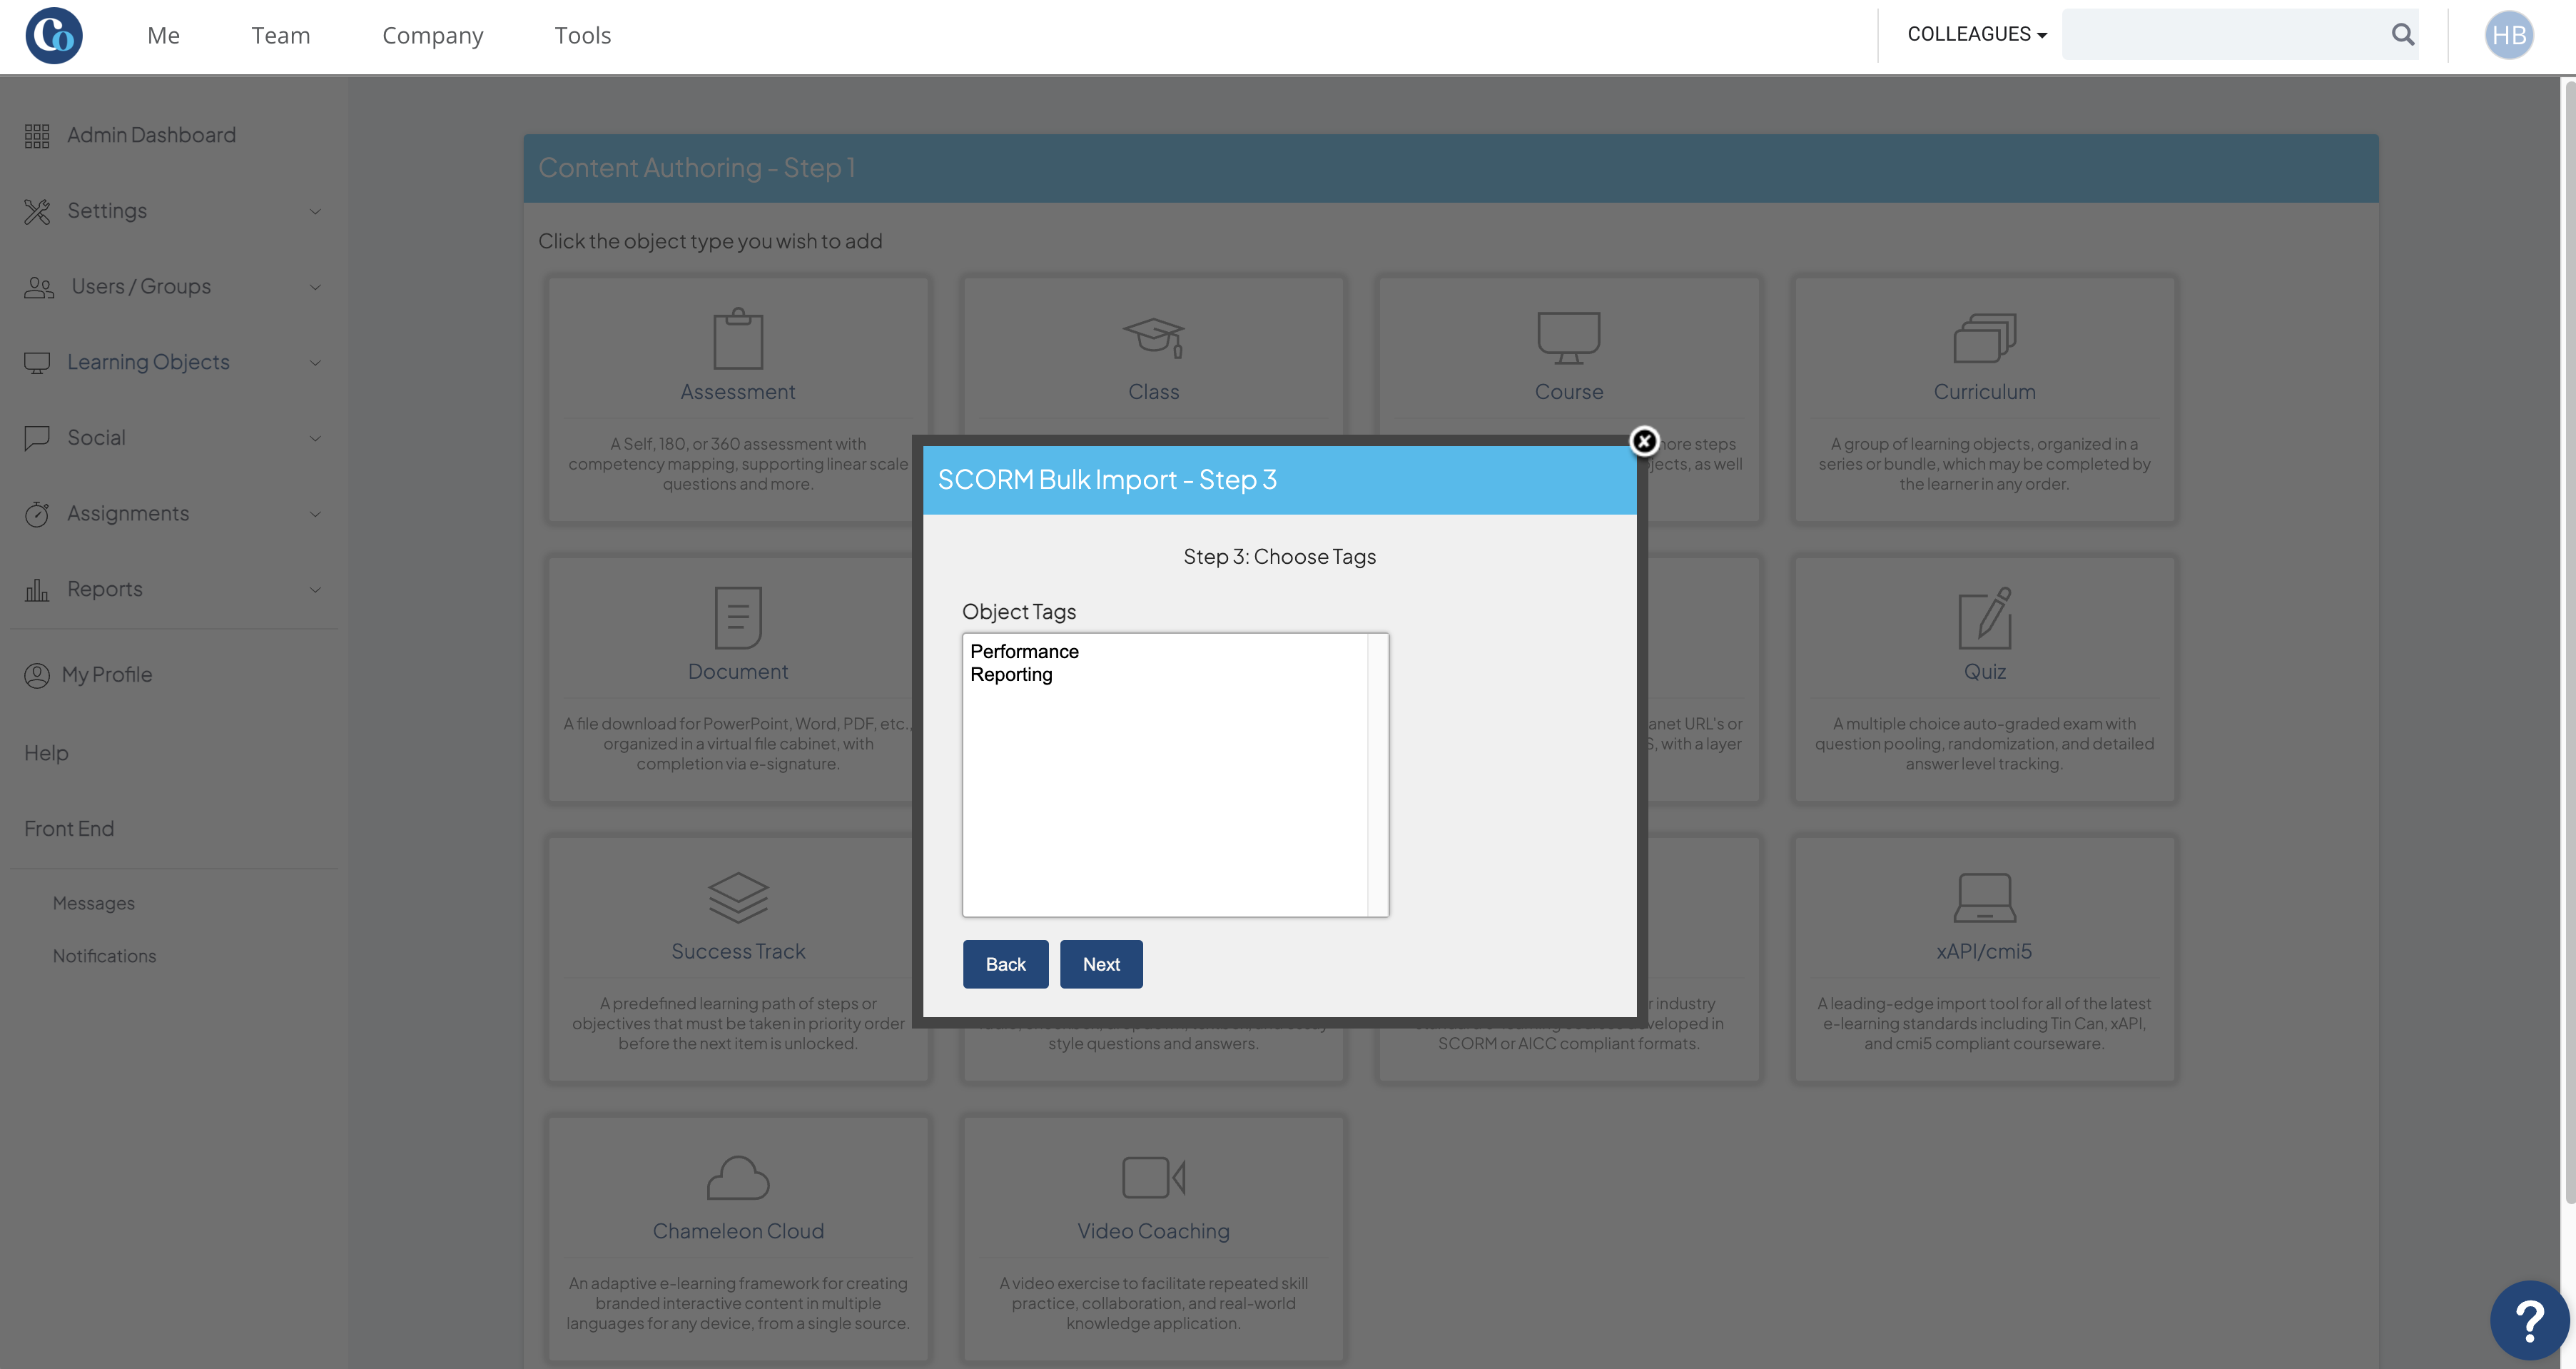Open the Me menu
This screenshot has width=2576, height=1369.
pyautogui.click(x=163, y=35)
